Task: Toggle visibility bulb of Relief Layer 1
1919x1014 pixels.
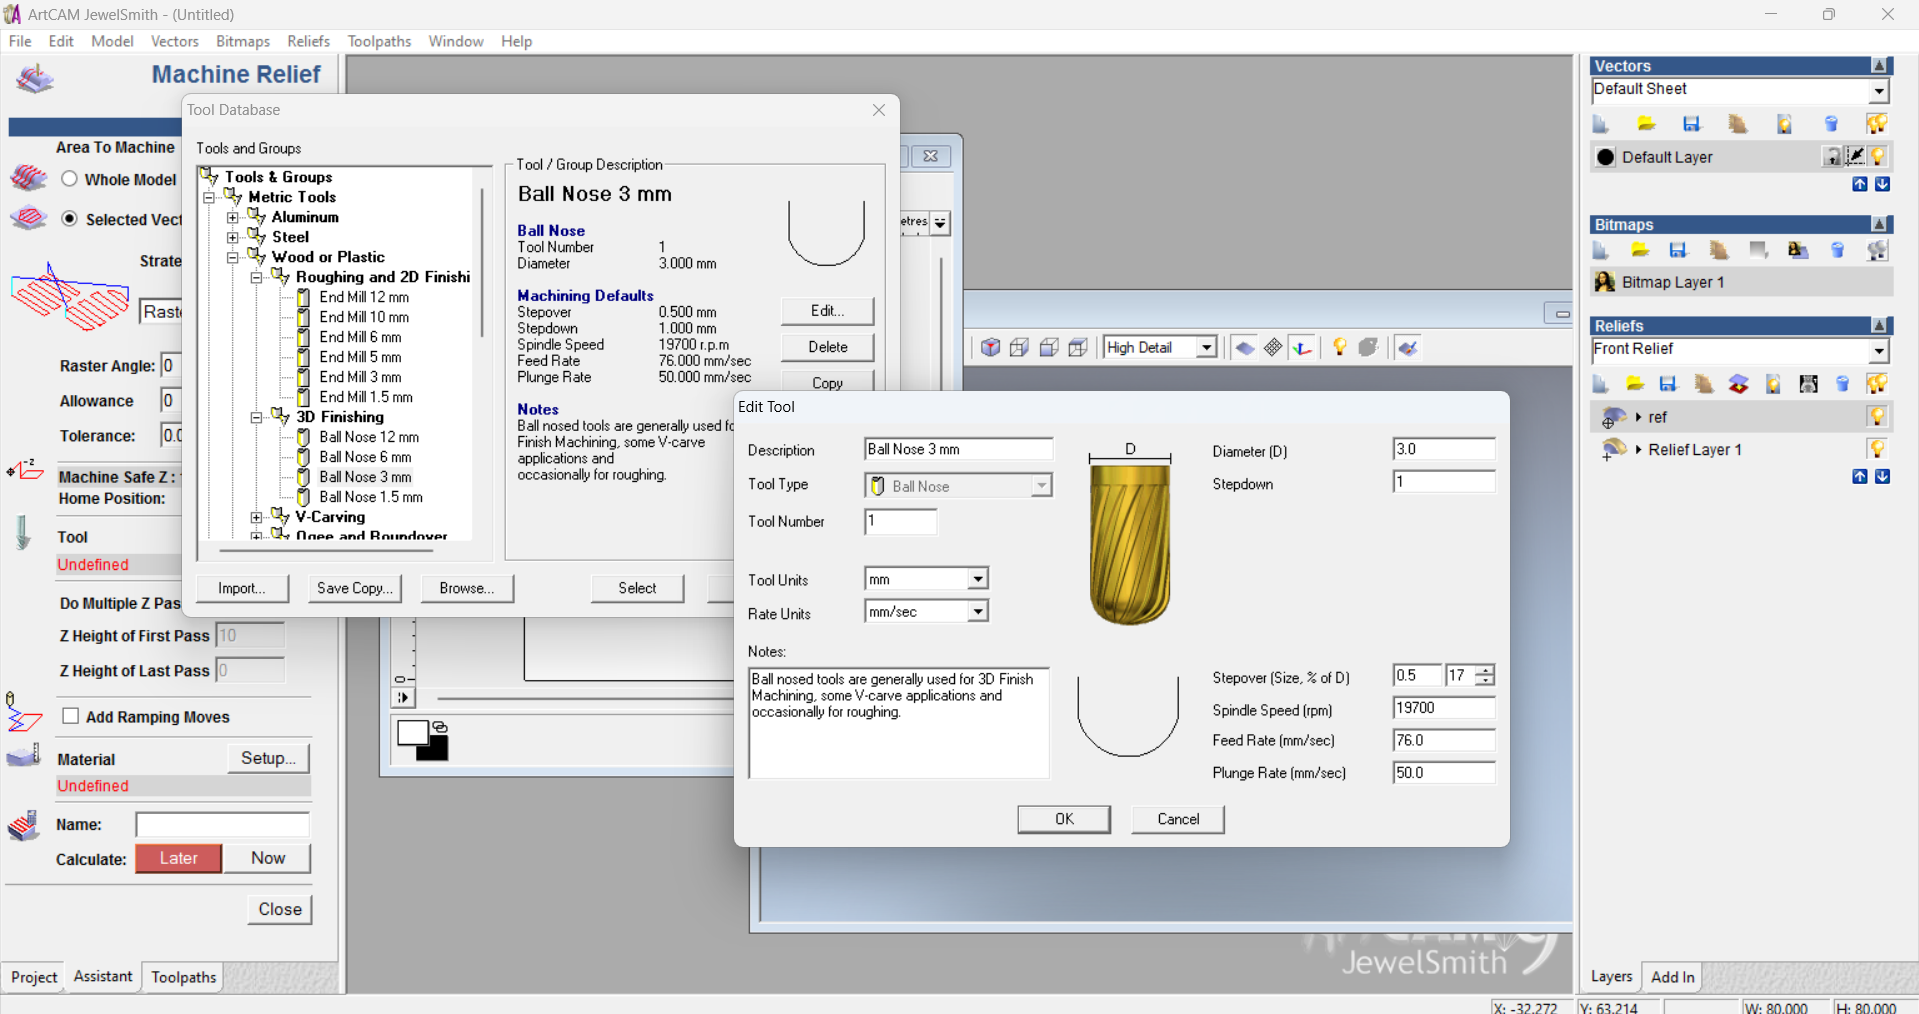Action: (x=1877, y=449)
